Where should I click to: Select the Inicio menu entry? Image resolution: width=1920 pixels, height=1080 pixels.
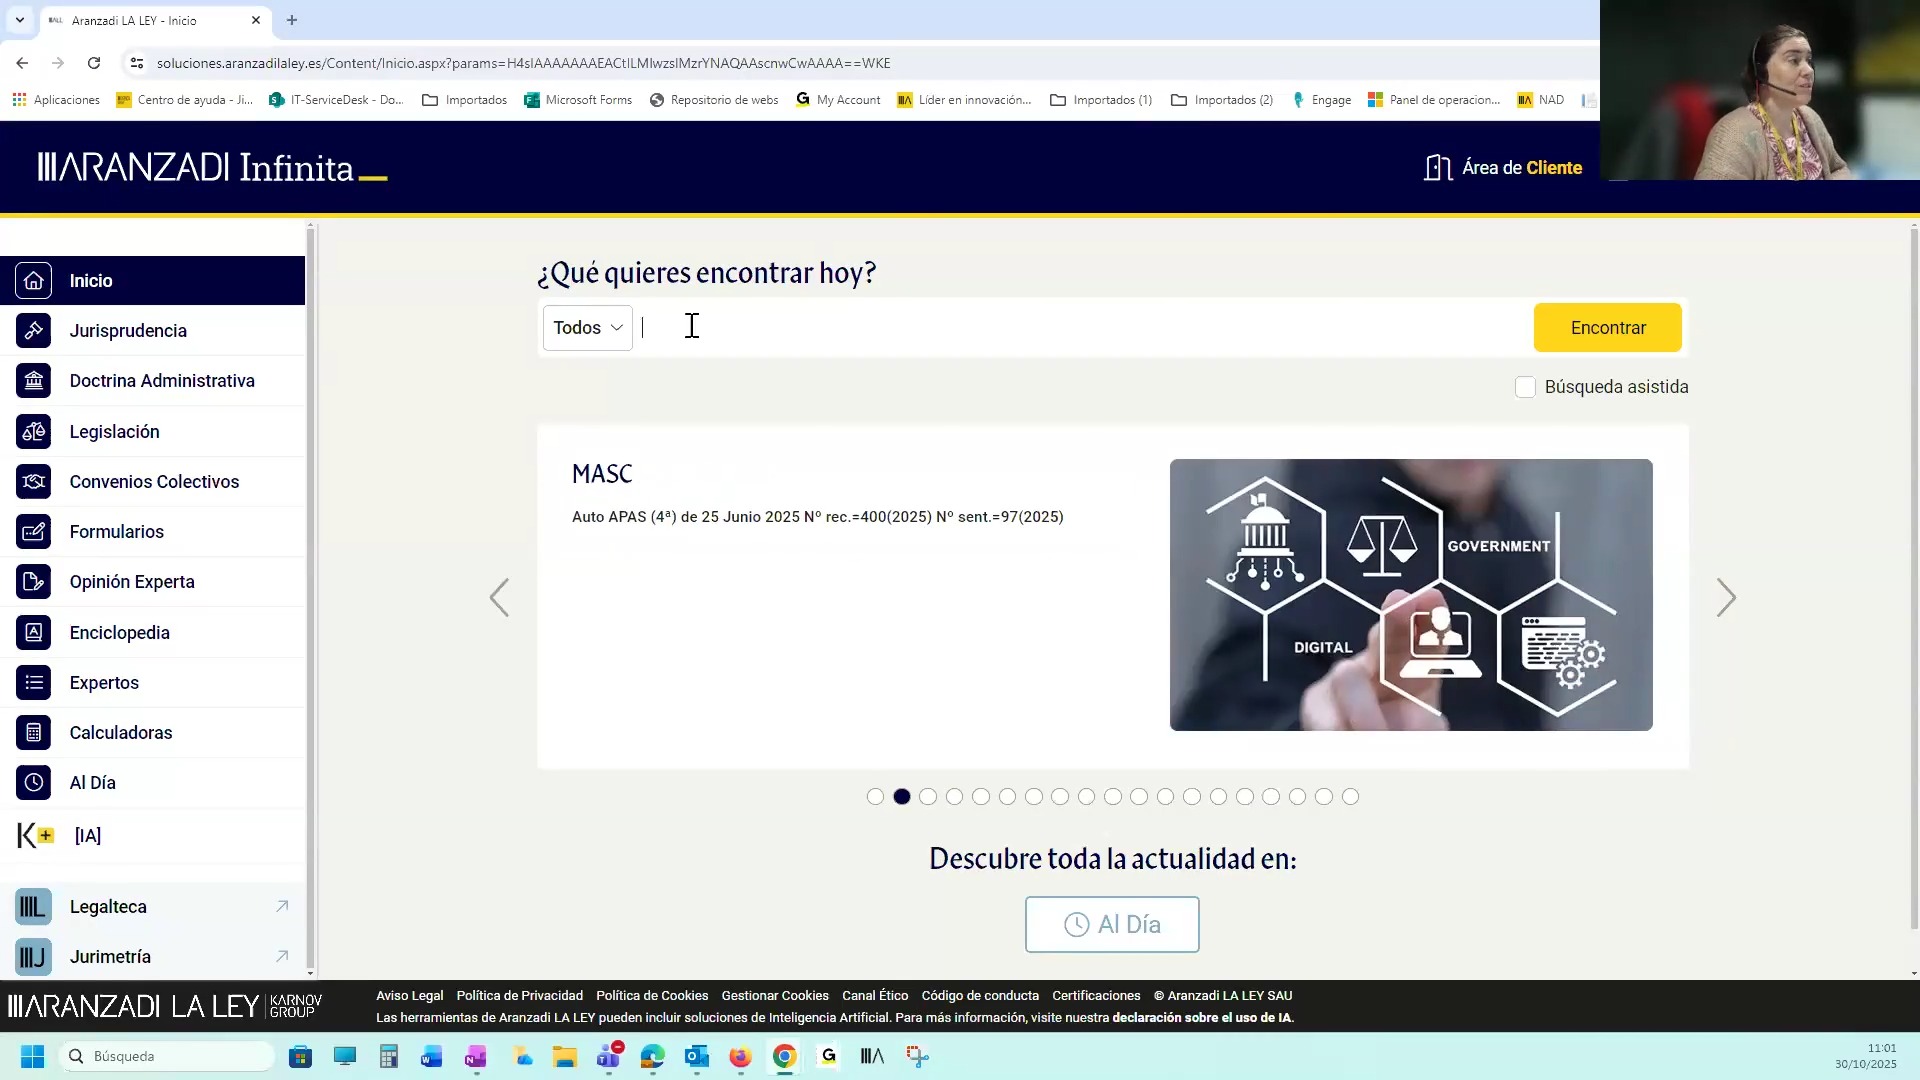coord(91,281)
